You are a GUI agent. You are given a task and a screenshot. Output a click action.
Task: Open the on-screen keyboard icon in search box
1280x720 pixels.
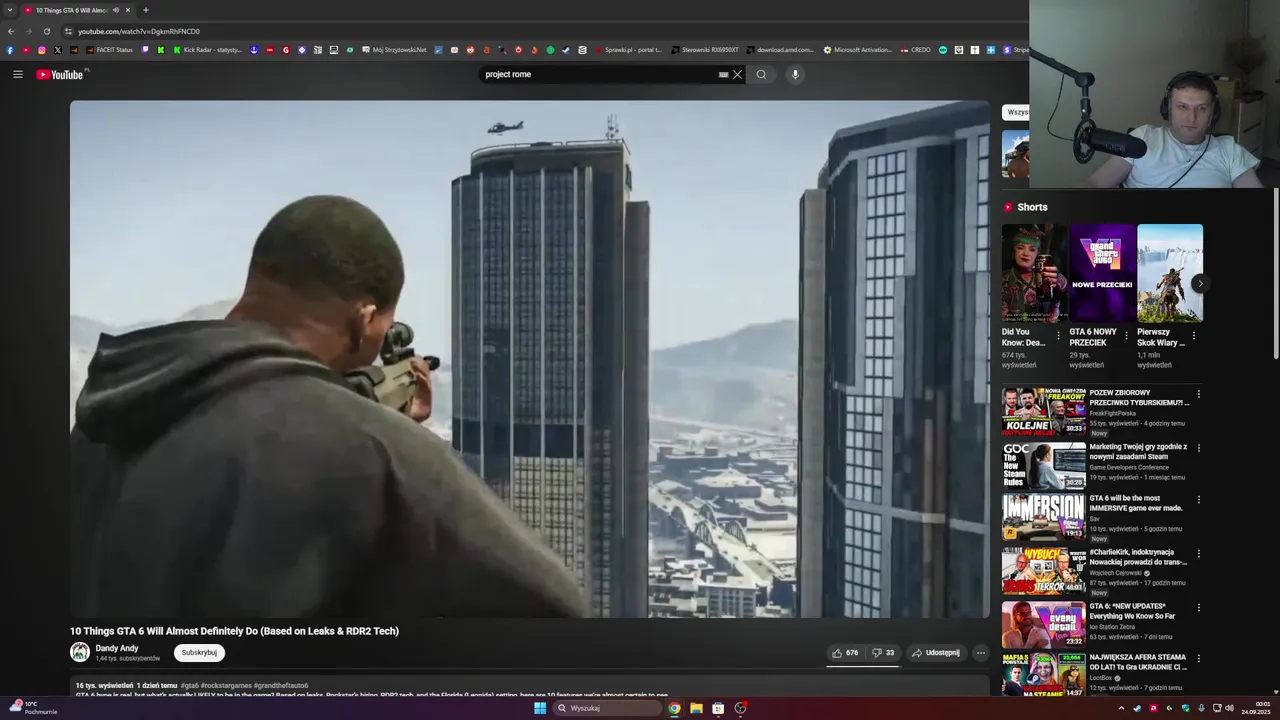tap(723, 74)
